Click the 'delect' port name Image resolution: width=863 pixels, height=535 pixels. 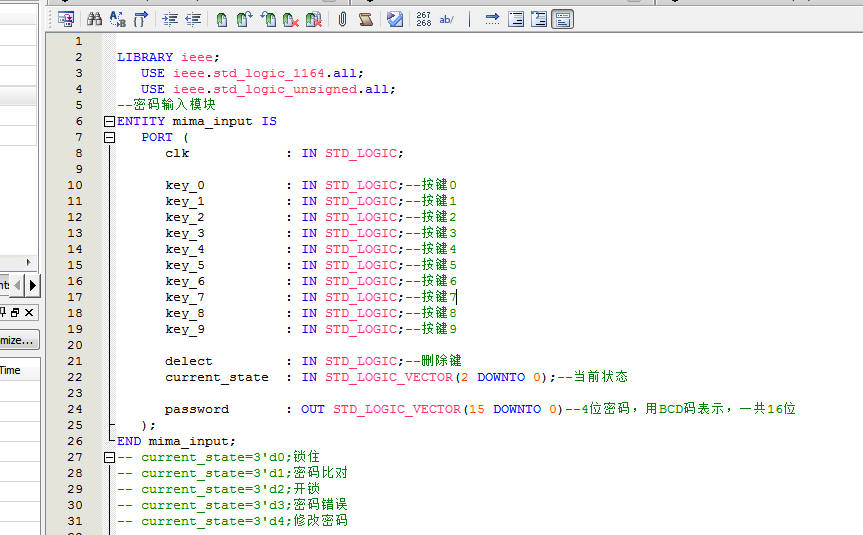point(189,361)
